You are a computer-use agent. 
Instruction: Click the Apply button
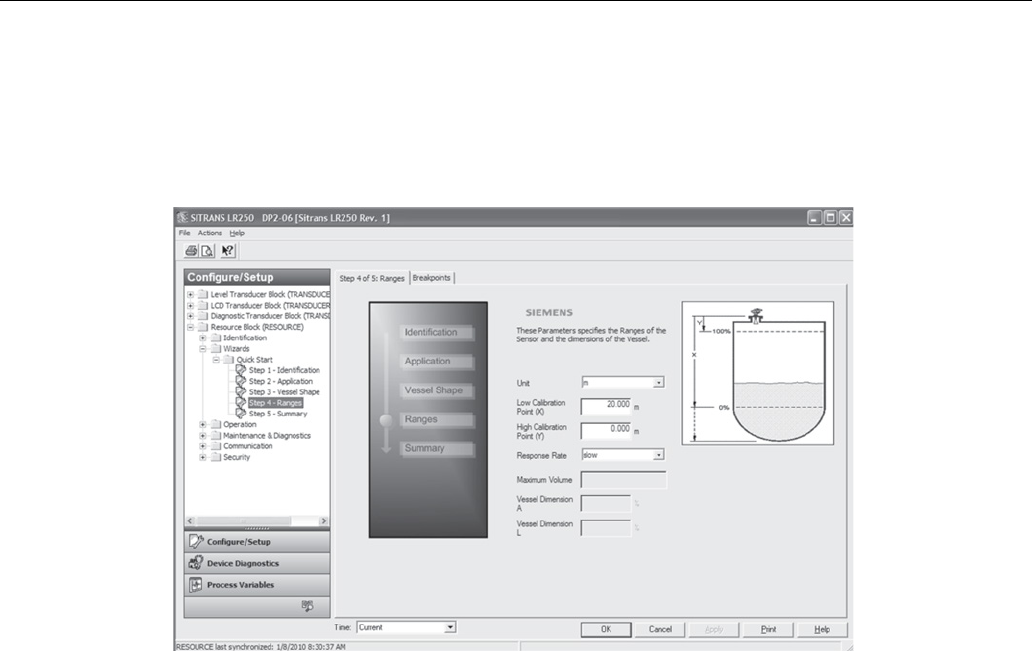click(714, 629)
